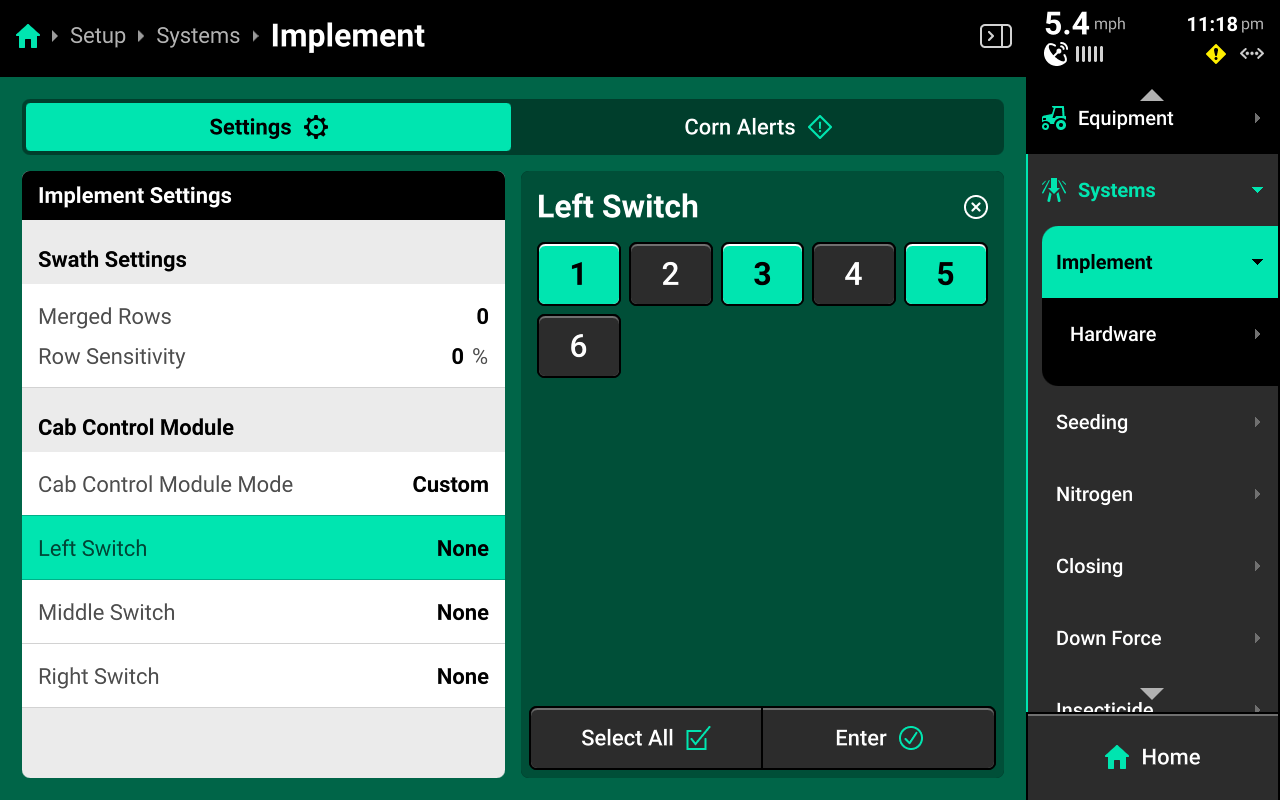Collapse the Systems menu section
Image resolution: width=1280 pixels, height=800 pixels.
(x=1153, y=190)
